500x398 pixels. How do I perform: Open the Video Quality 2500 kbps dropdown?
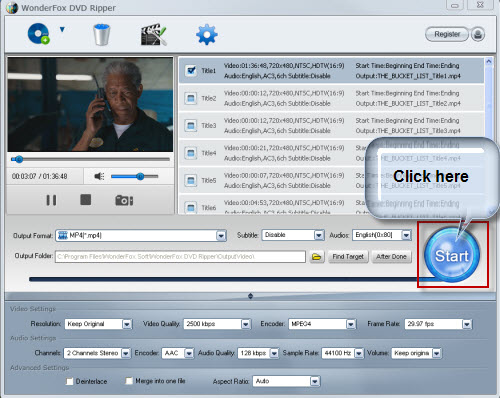(x=246, y=324)
